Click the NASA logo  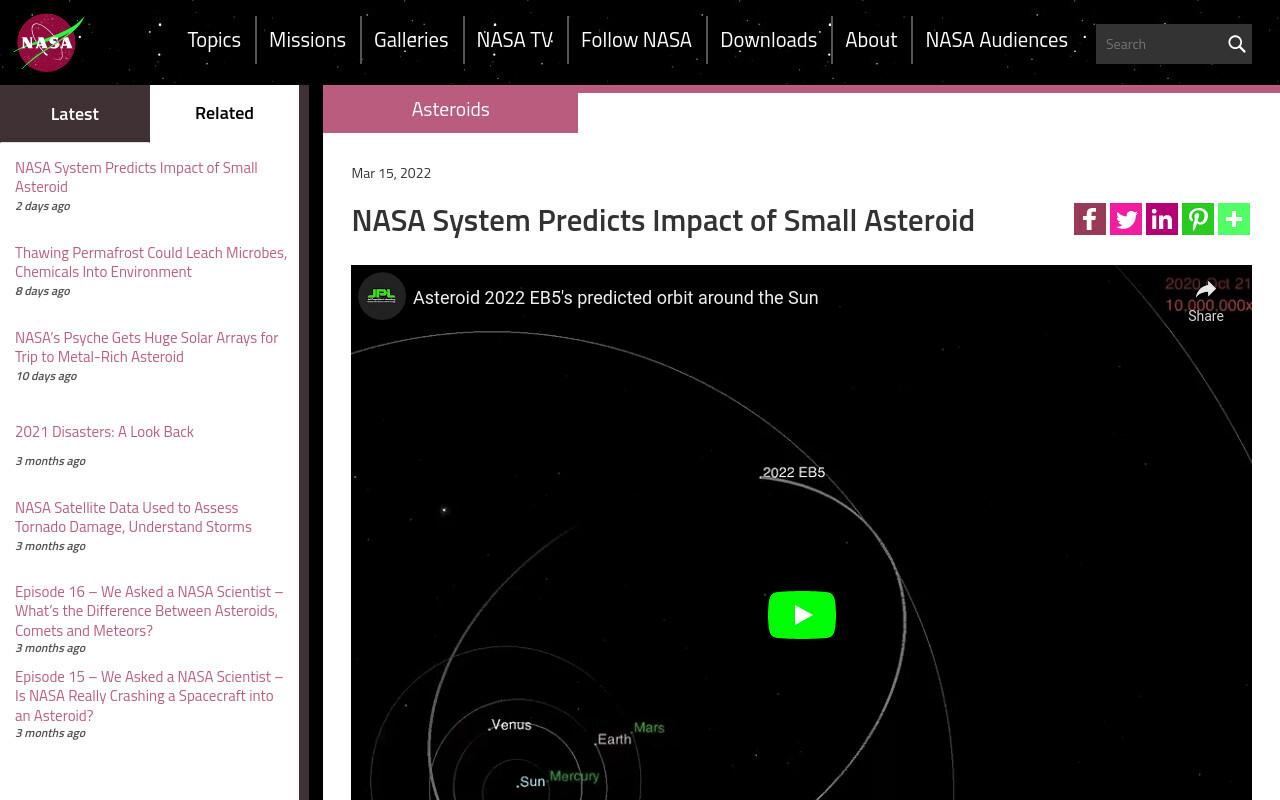tap(48, 43)
